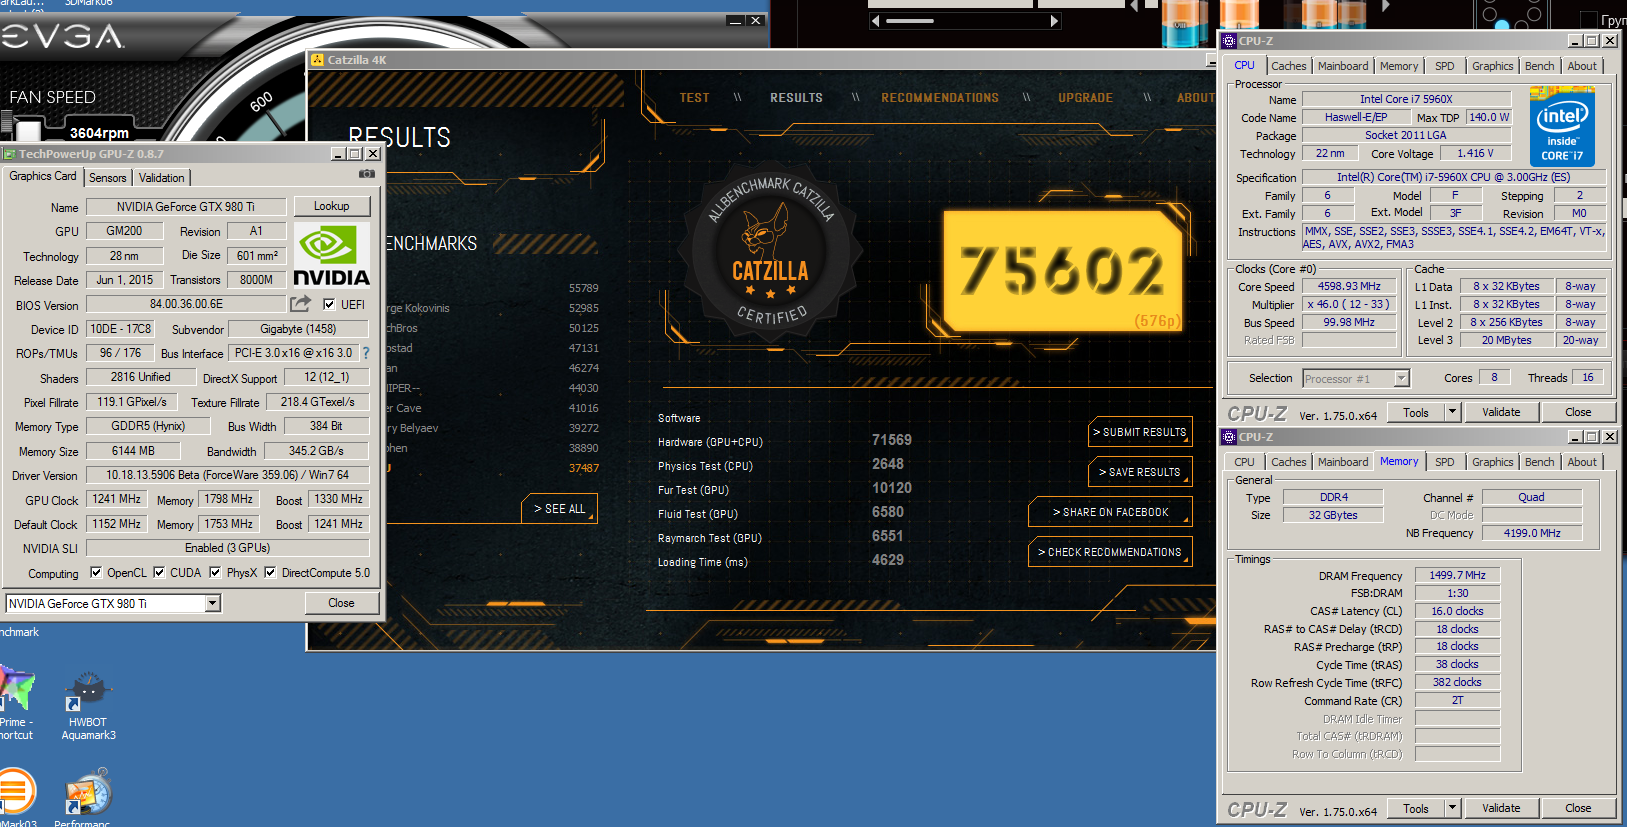The height and width of the screenshot is (827, 1627).
Task: Open the Performance desktop shortcut icon
Action: (x=88, y=792)
